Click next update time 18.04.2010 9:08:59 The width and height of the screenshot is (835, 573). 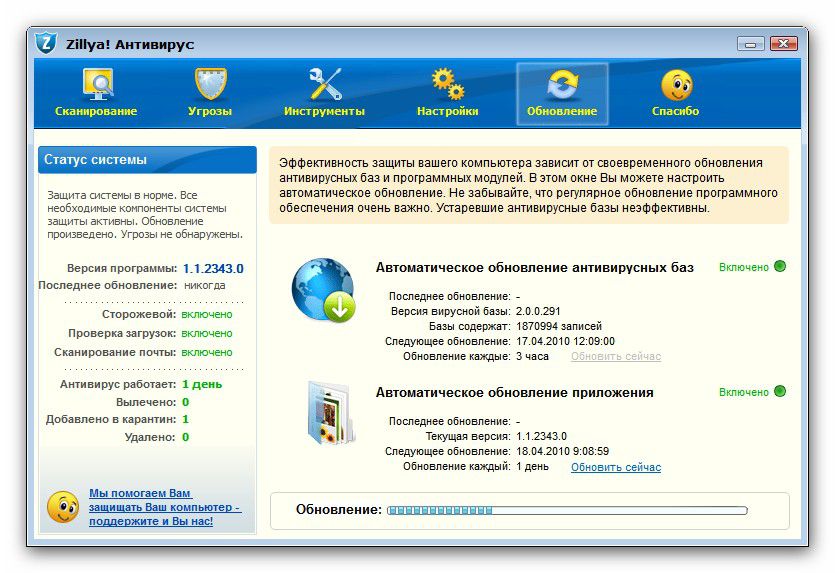point(562,452)
